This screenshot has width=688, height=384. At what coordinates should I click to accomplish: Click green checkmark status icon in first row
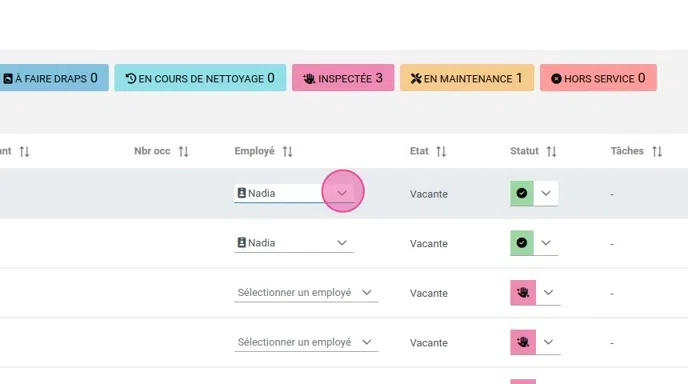[x=522, y=193]
